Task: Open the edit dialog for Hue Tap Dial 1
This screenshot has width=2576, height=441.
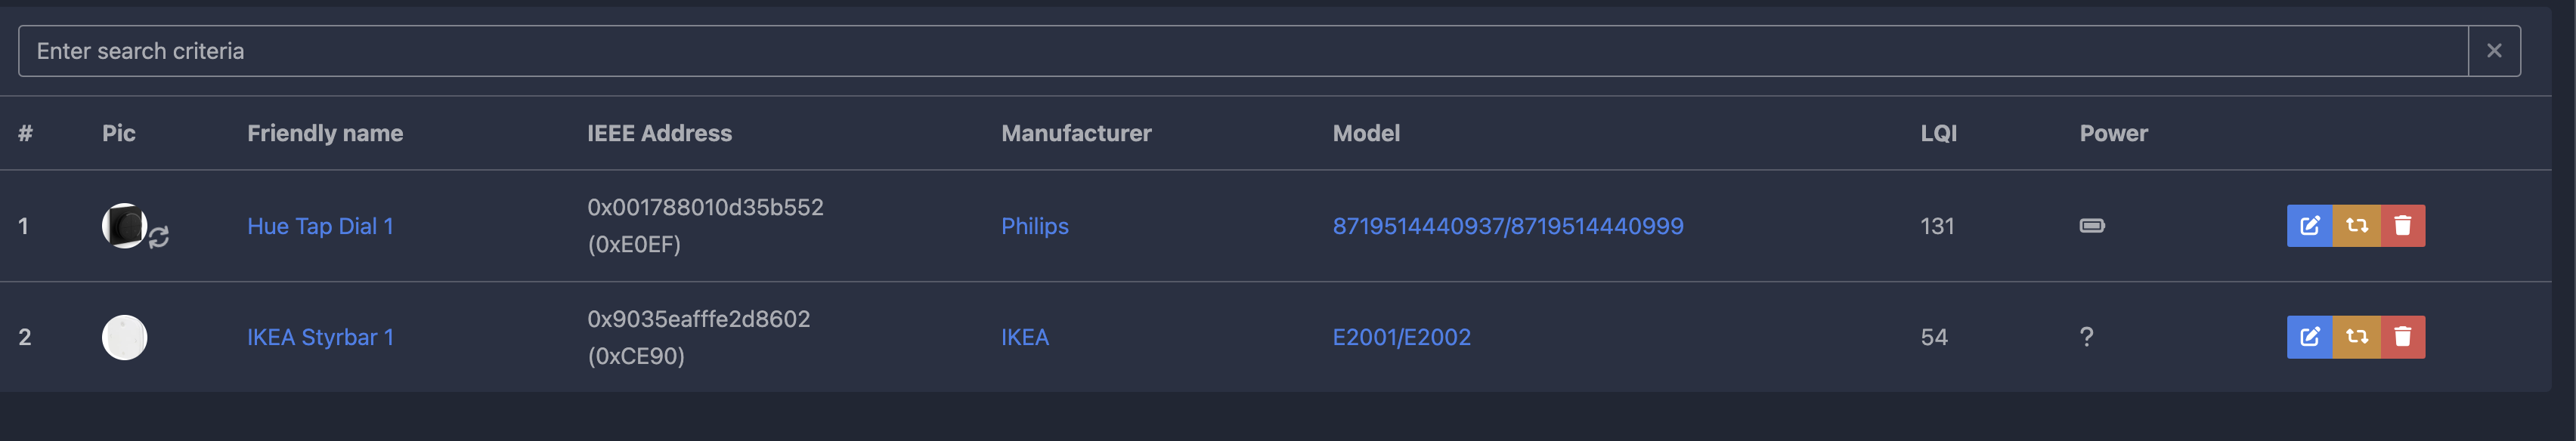Action: pos(2310,225)
